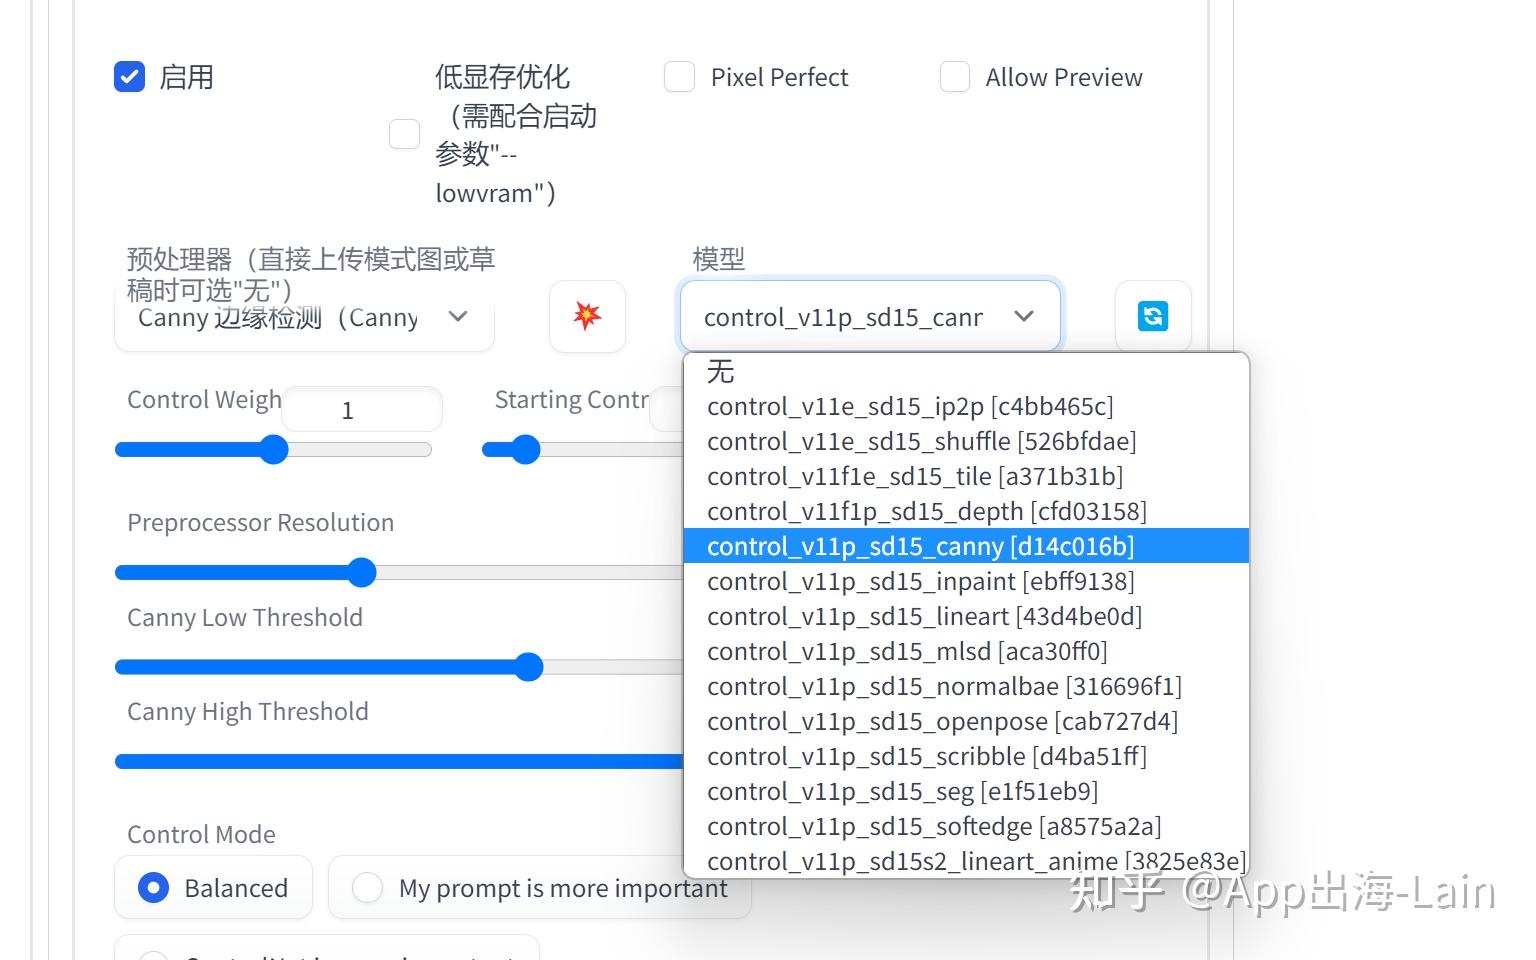Enable the 低显存优化 low VRAM option

click(x=404, y=133)
